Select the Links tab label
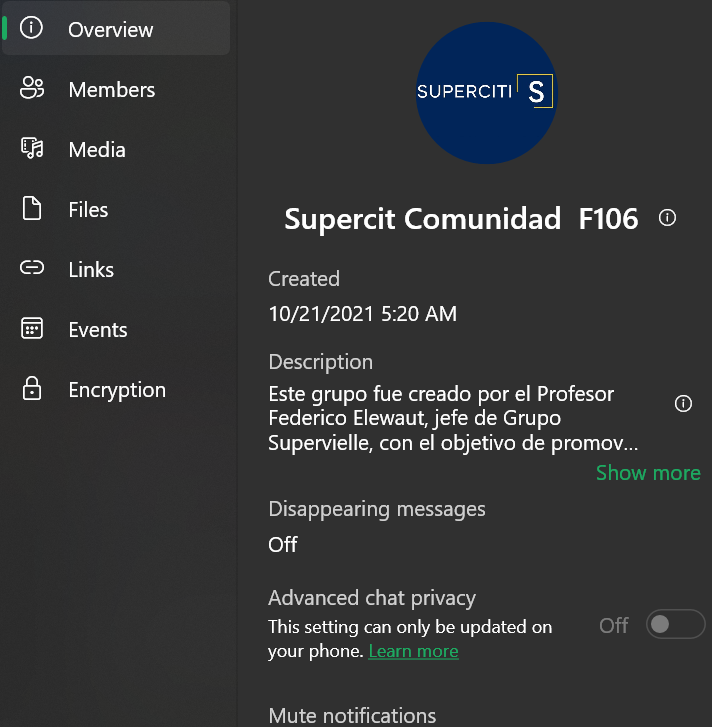Viewport: 712px width, 727px height. (91, 270)
